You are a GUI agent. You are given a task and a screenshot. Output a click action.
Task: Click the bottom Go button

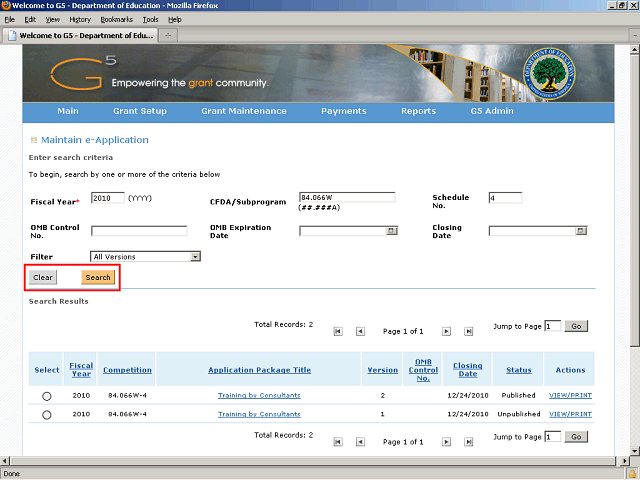coord(576,437)
